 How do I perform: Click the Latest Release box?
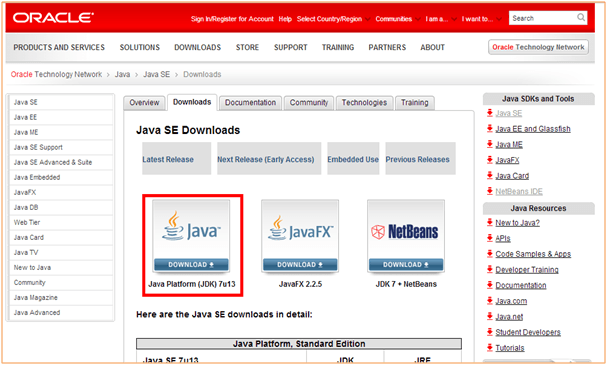click(176, 158)
